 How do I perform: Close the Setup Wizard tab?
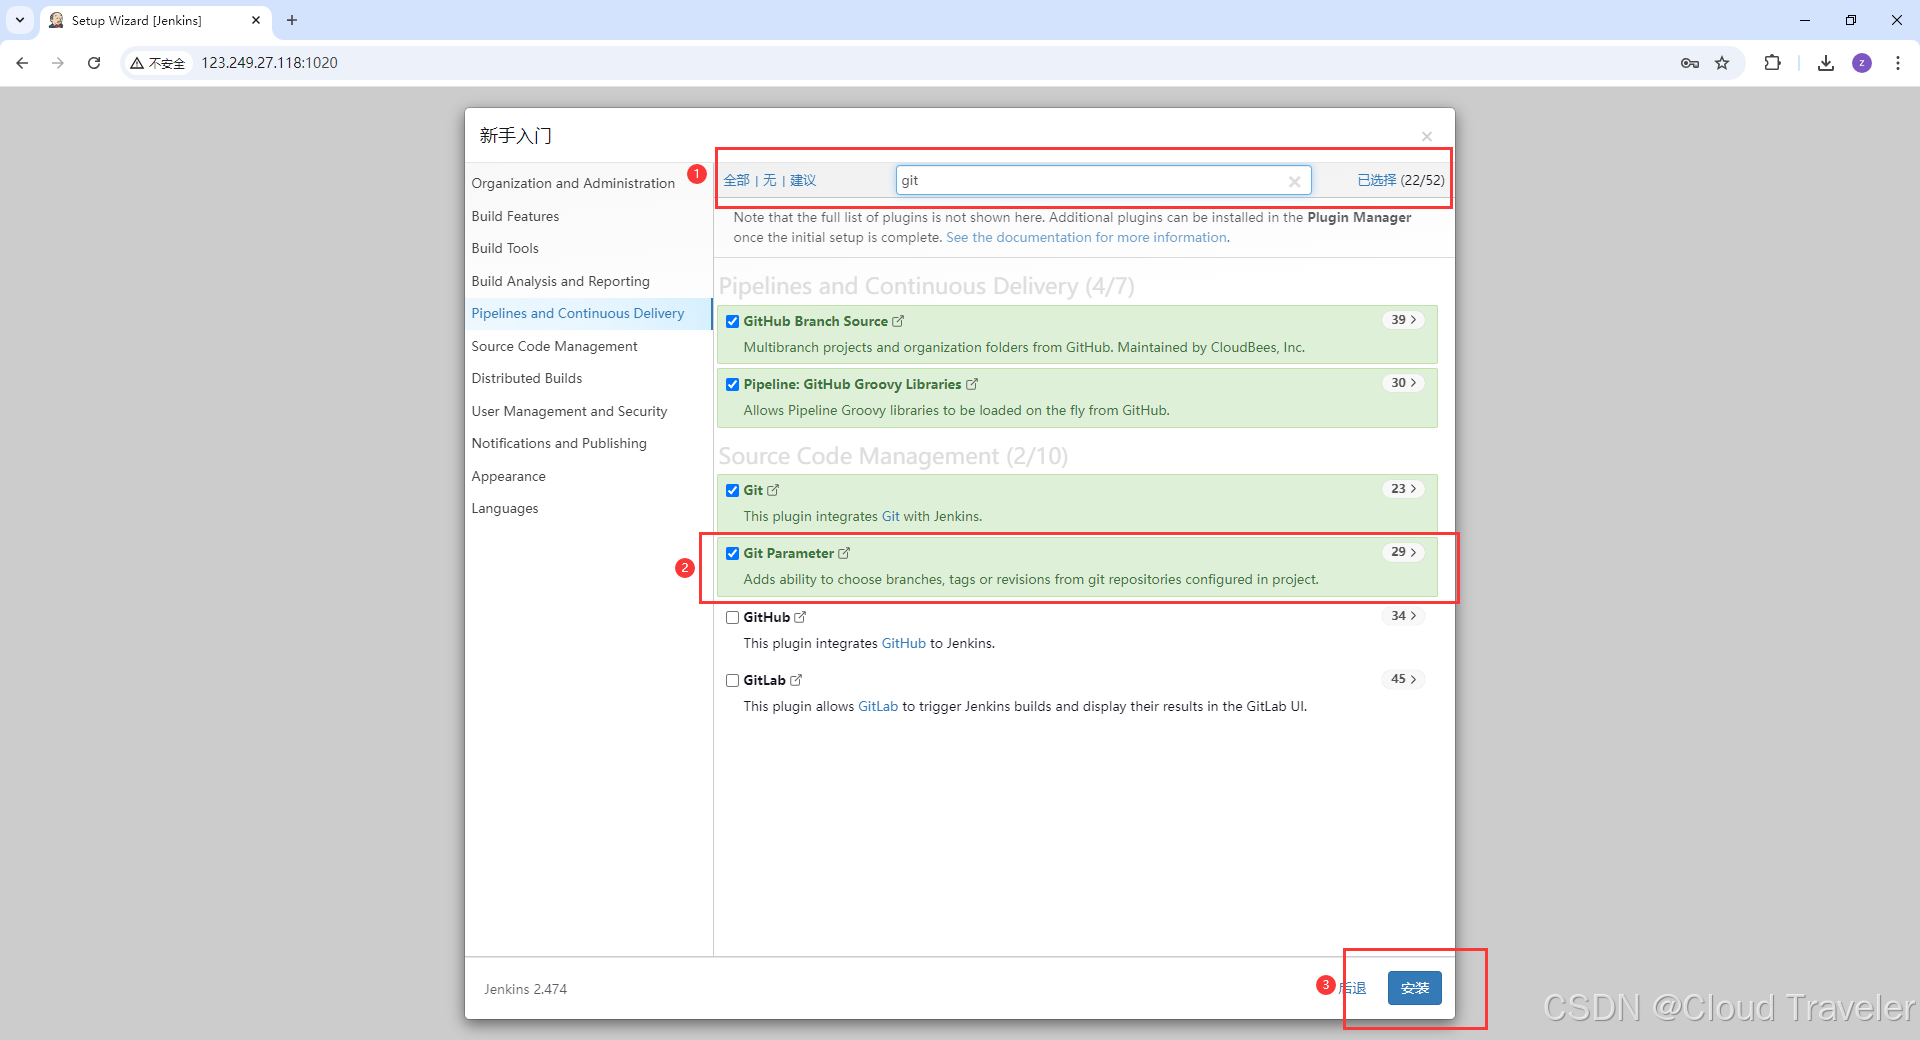point(256,20)
